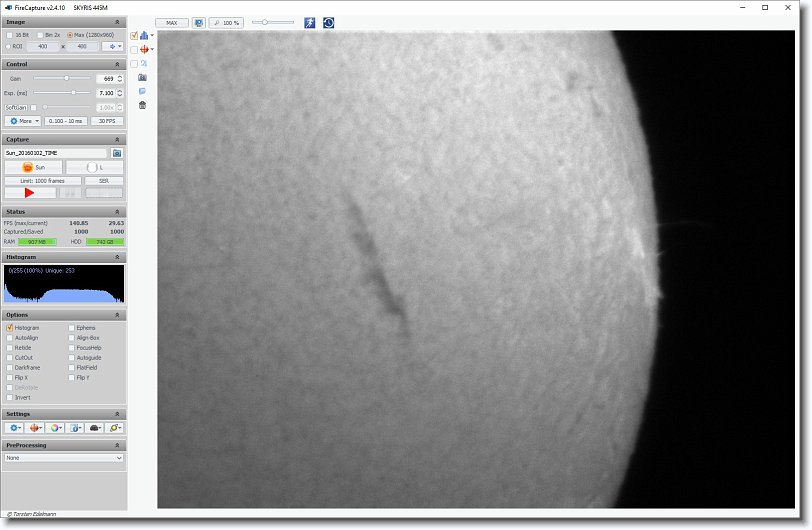
Task: Open the reticle settings icon in Settings panel
Action: click(35, 428)
